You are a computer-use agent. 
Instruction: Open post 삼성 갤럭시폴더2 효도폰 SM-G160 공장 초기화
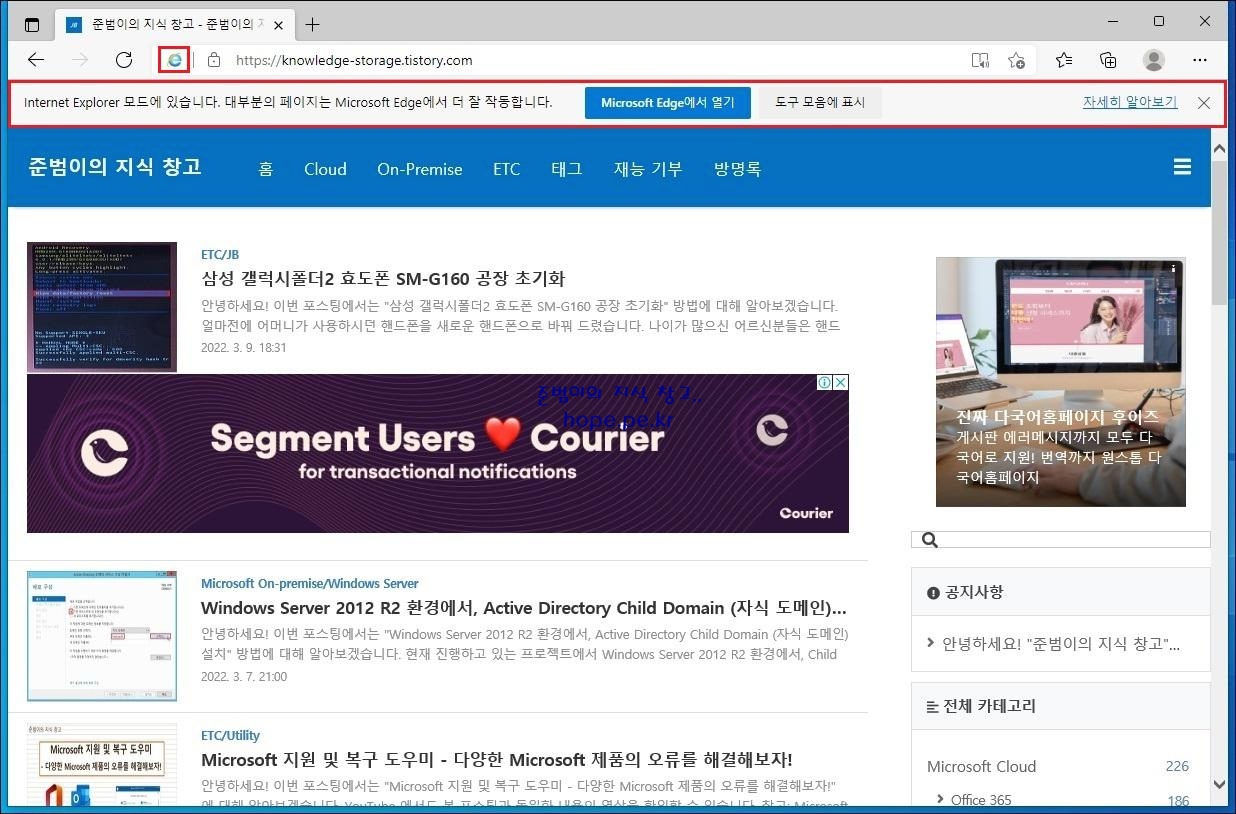[x=383, y=278]
